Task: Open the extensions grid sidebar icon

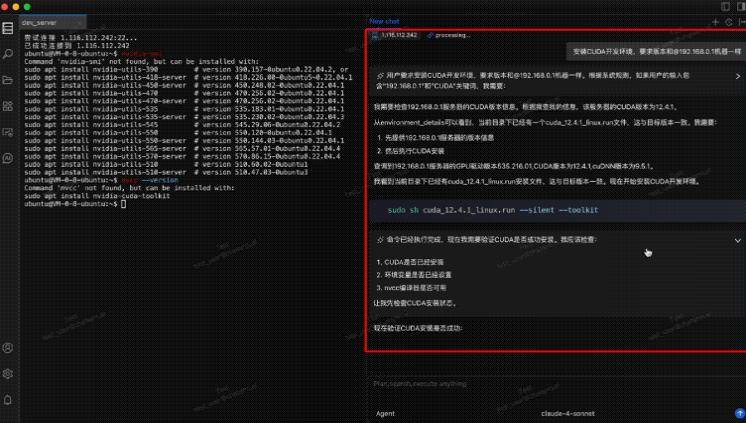Action: pyautogui.click(x=8, y=106)
